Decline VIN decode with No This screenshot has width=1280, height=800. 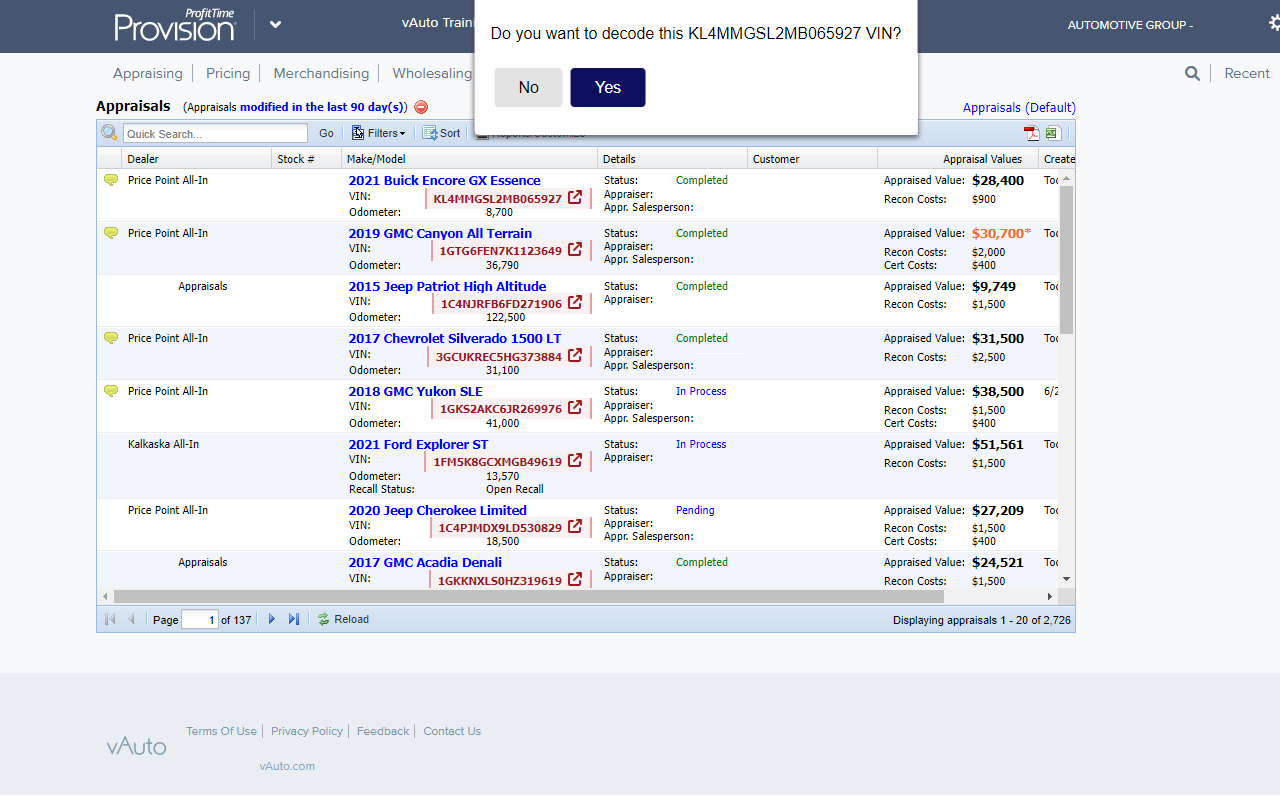528,87
